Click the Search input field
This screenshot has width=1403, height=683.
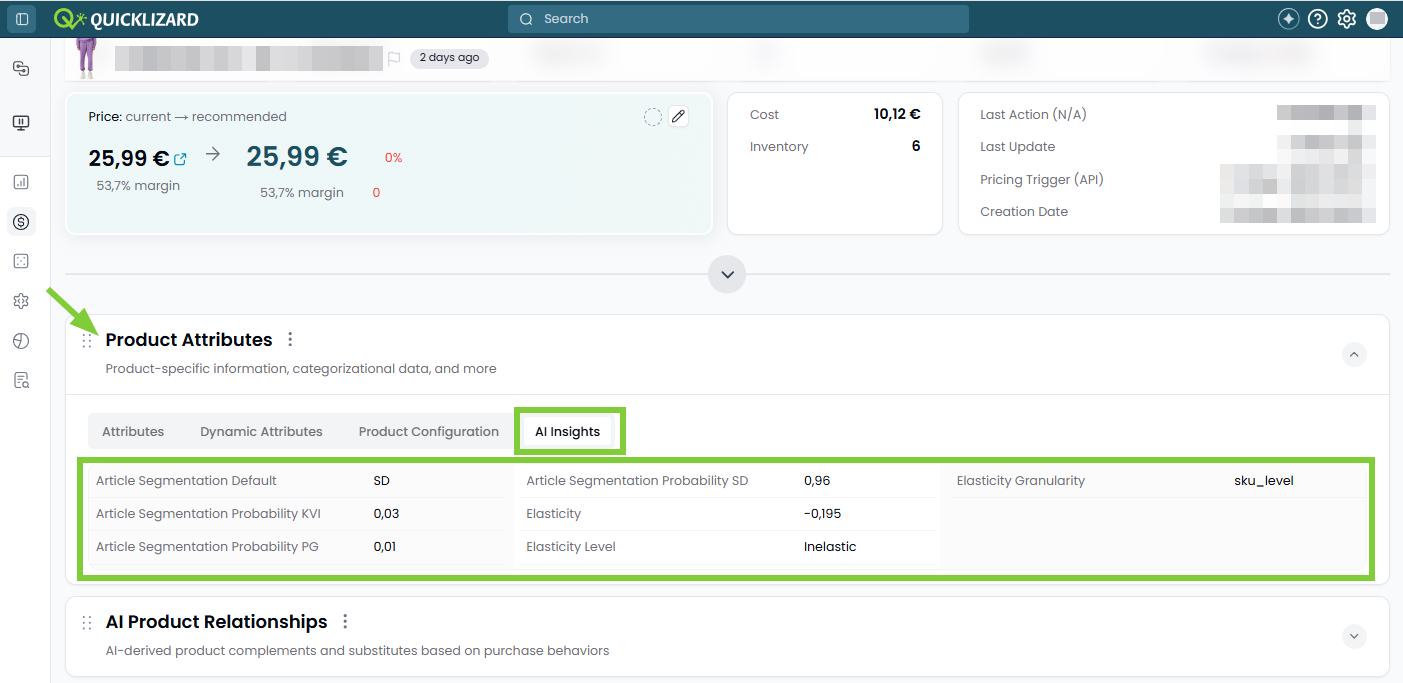pos(738,19)
